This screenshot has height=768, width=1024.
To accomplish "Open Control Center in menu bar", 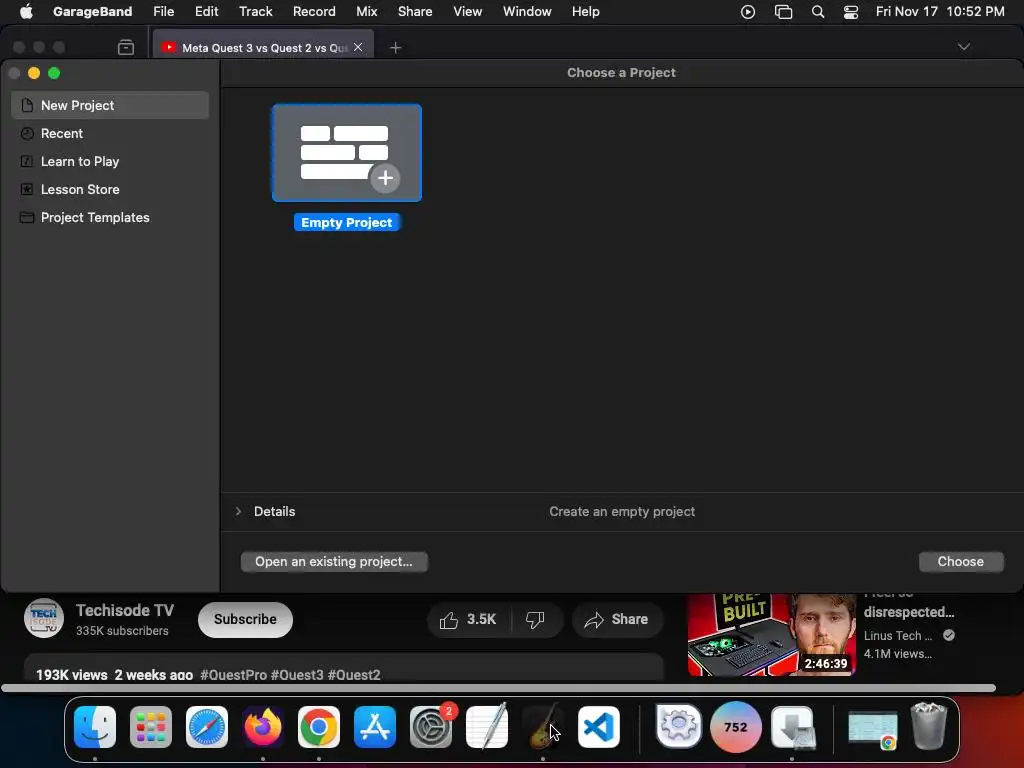I will [851, 12].
